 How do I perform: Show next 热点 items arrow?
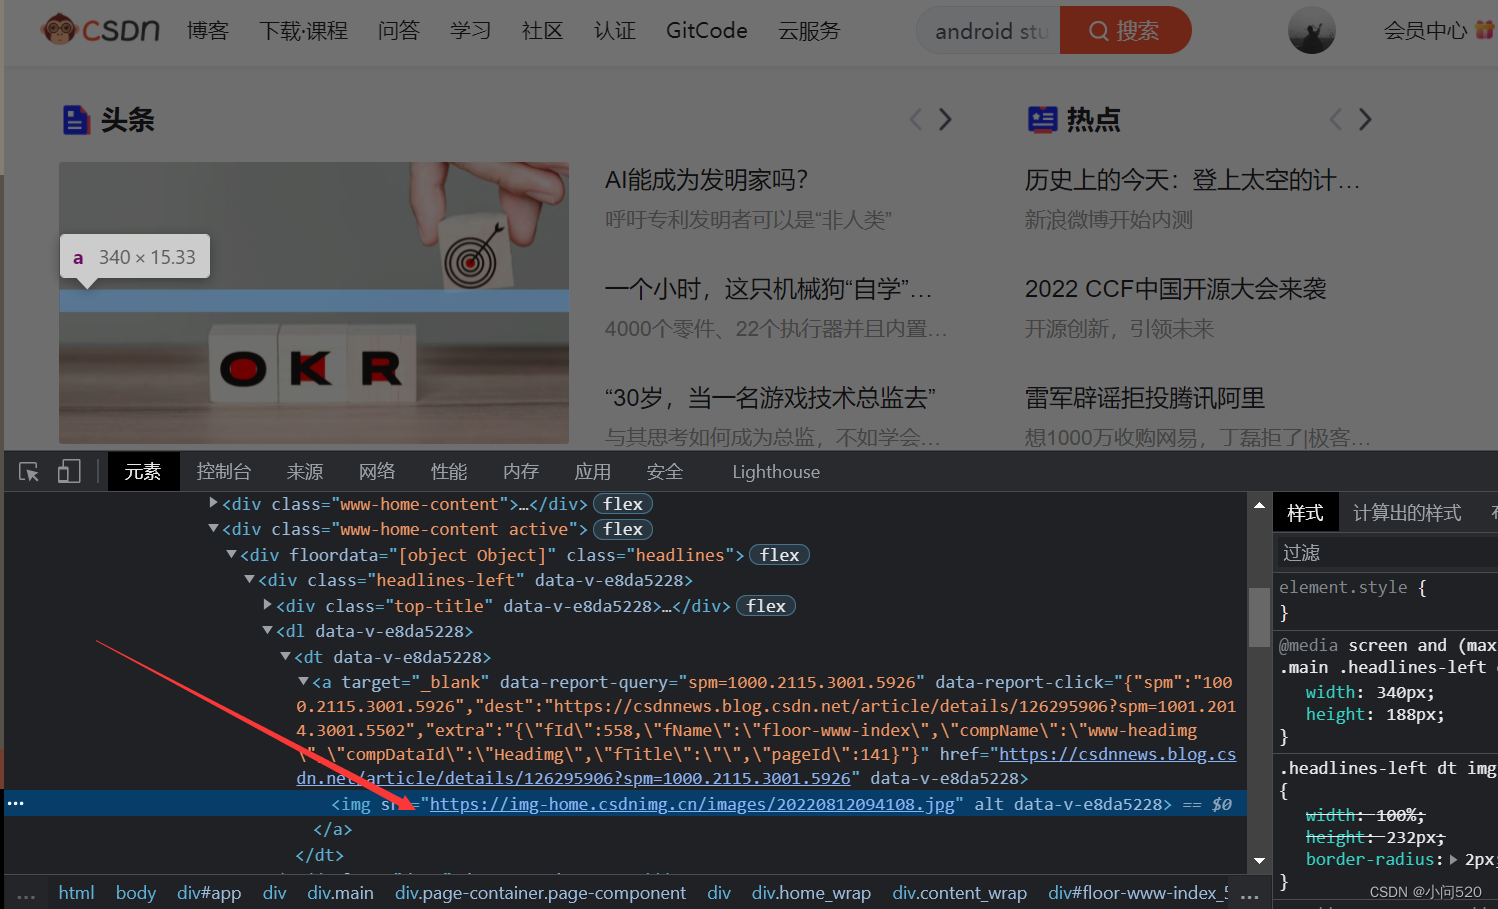click(x=1365, y=120)
